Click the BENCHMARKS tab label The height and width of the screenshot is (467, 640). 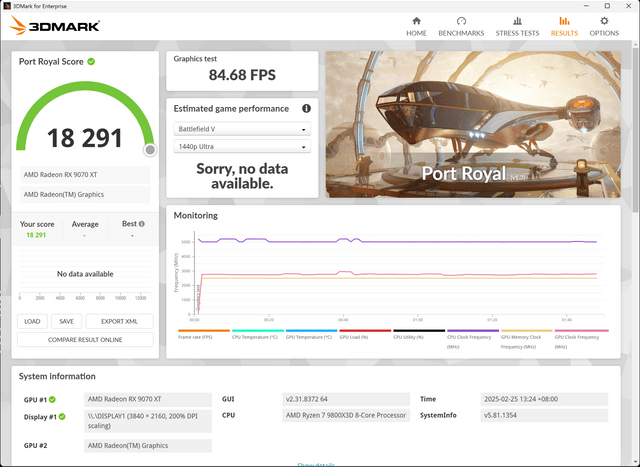[461, 33]
